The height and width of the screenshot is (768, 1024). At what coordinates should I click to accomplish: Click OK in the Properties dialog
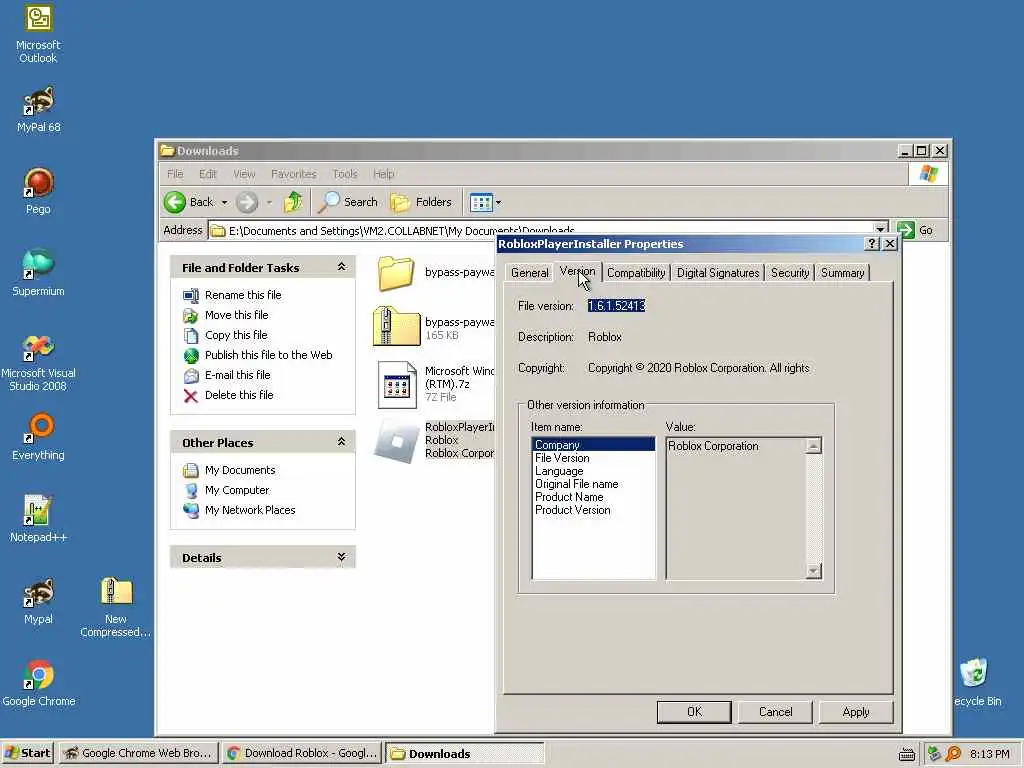694,712
